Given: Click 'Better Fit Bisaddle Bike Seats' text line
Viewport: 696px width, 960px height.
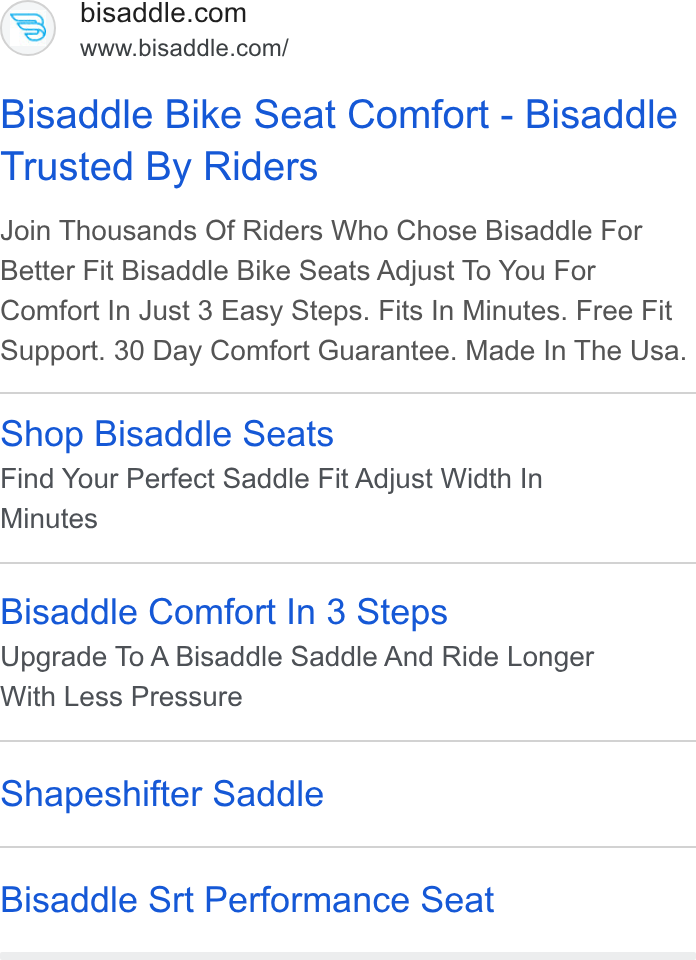Looking at the screenshot, I should 186,271.
